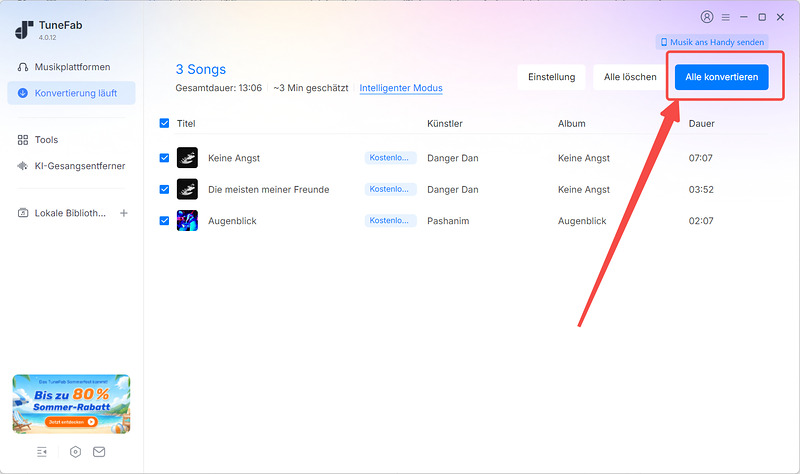Minimize the TuneFab window
The height and width of the screenshot is (474, 800).
coord(744,17)
